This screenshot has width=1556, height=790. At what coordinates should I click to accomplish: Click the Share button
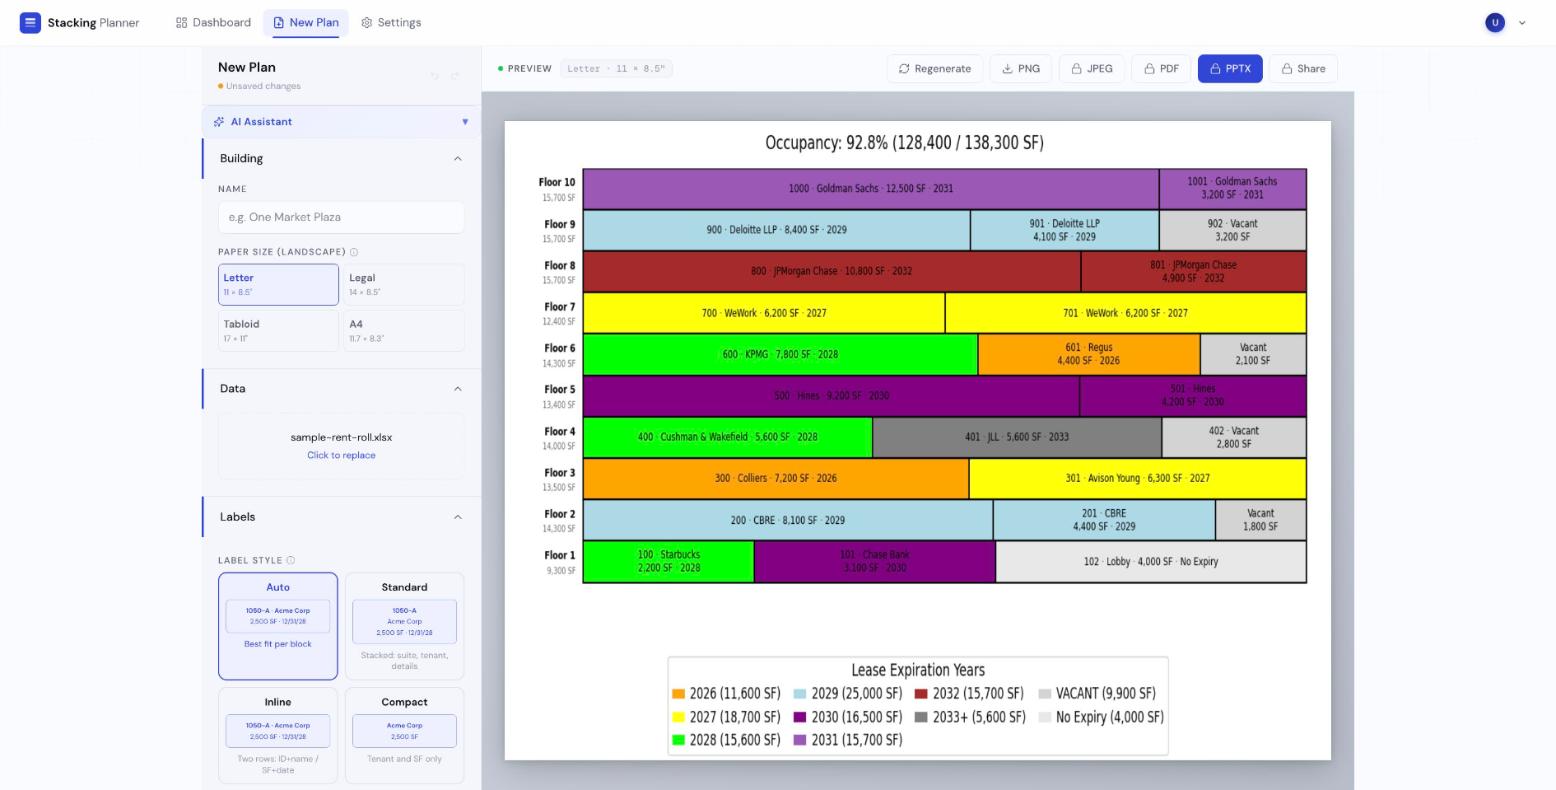tap(1304, 69)
